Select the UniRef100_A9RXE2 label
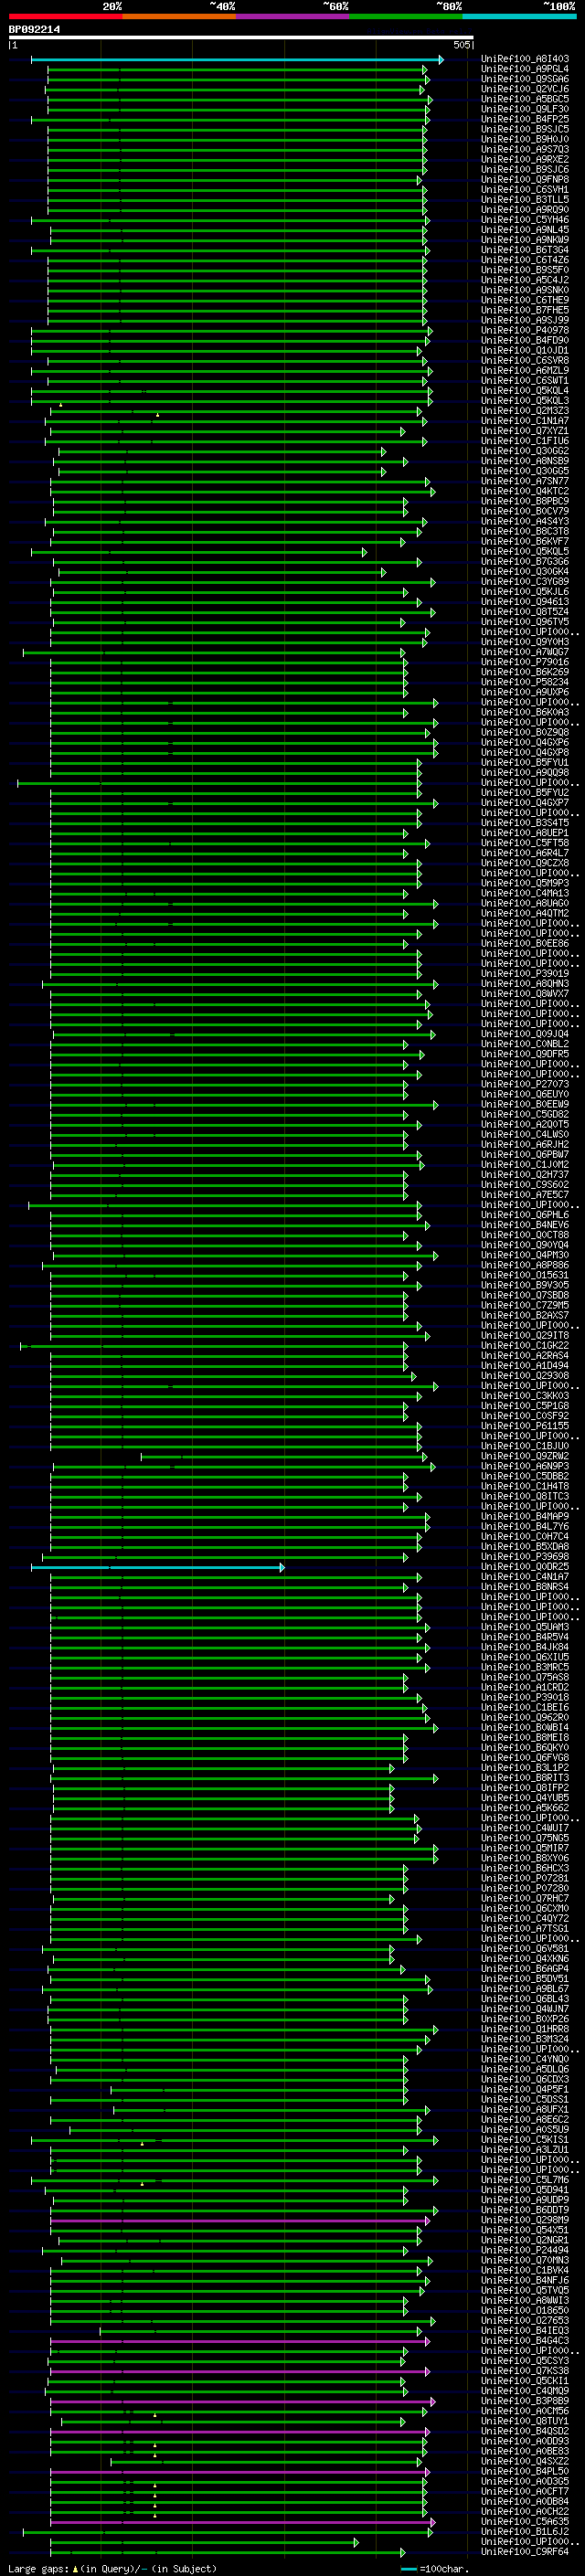 point(525,160)
